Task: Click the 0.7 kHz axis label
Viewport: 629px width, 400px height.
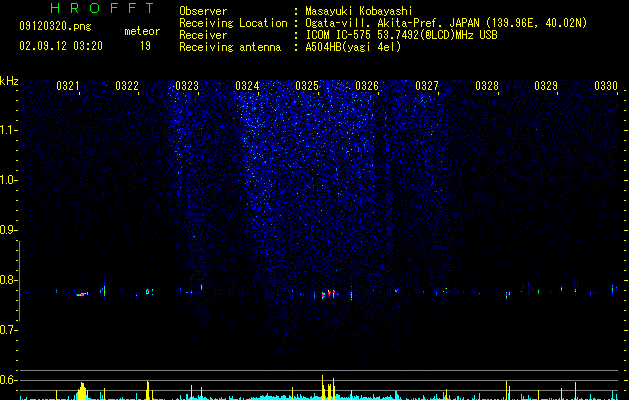Action: point(8,330)
